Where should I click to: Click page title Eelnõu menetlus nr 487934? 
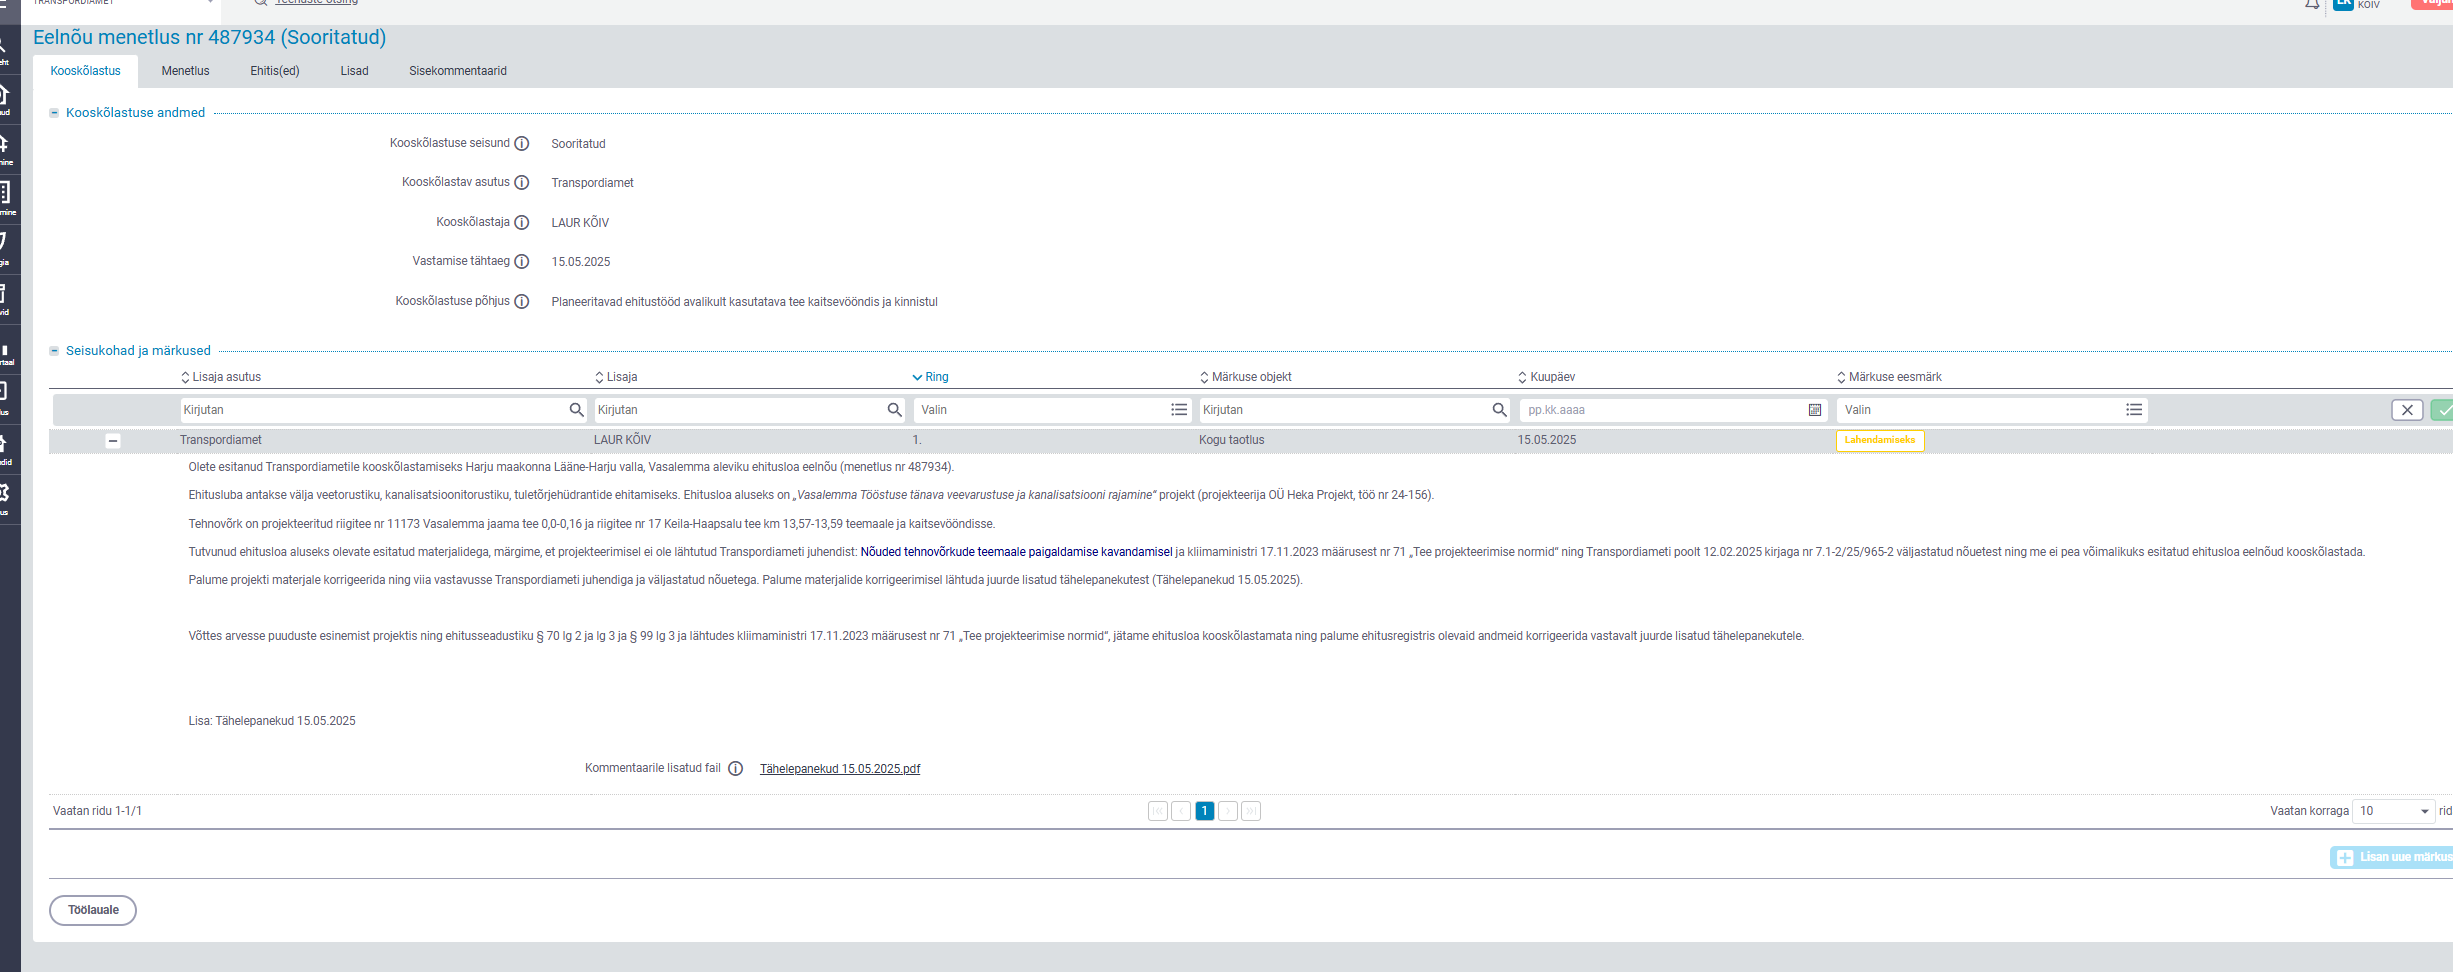210,37
